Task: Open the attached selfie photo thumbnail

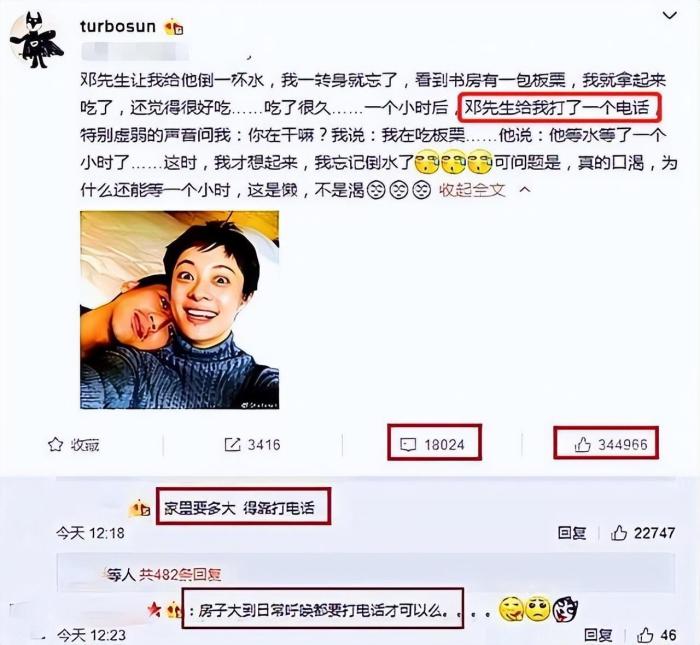Action: (x=179, y=310)
